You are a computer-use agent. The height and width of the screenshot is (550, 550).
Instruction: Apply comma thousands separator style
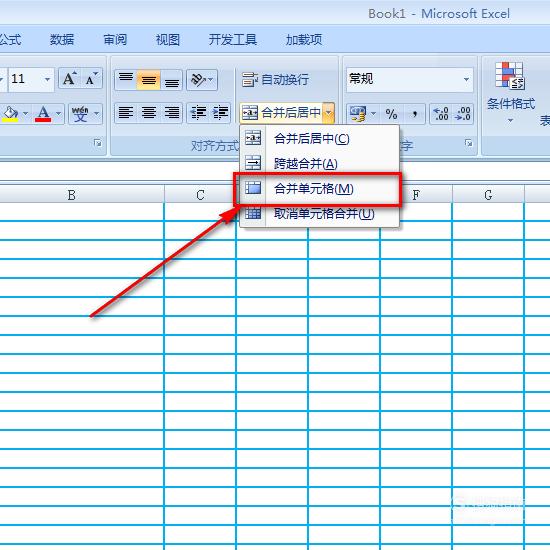click(414, 114)
